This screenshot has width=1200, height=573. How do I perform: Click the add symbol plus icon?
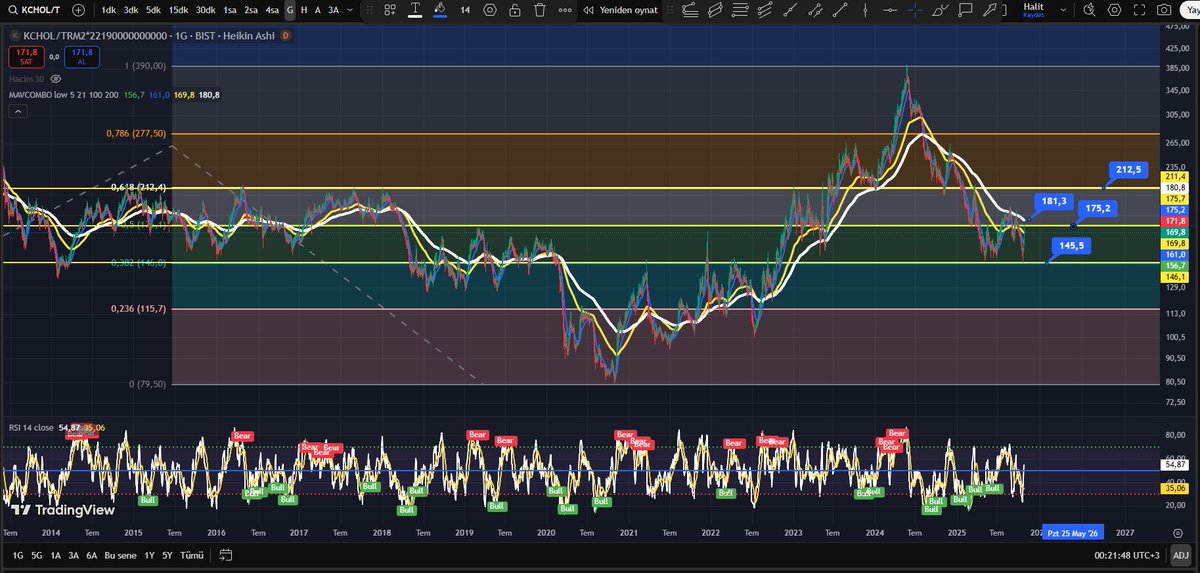80,9
